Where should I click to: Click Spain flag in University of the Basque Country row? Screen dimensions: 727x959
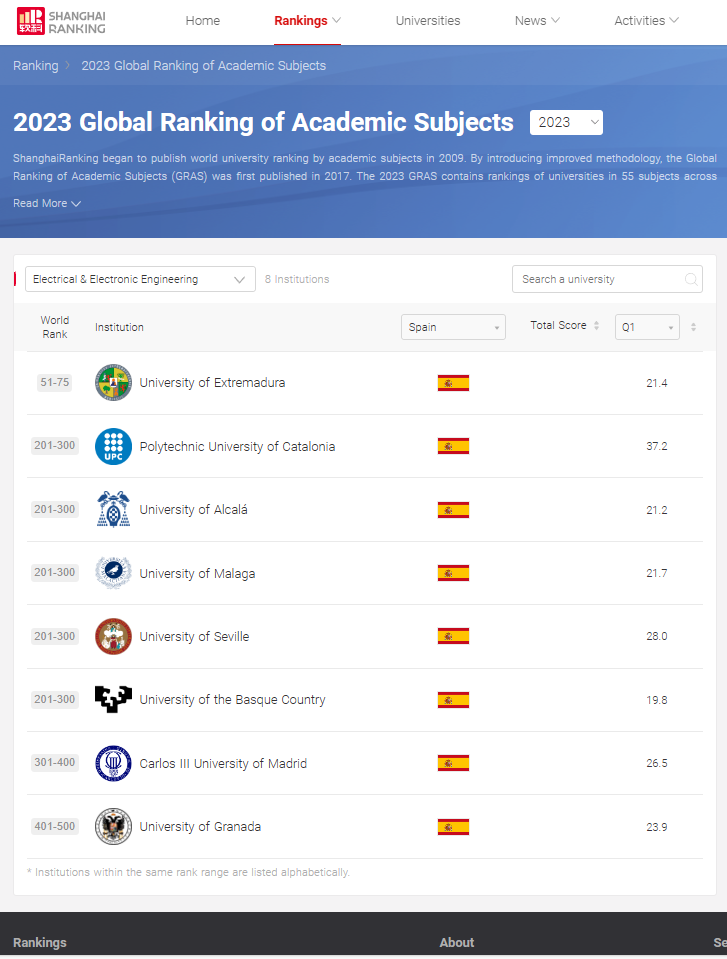click(453, 700)
